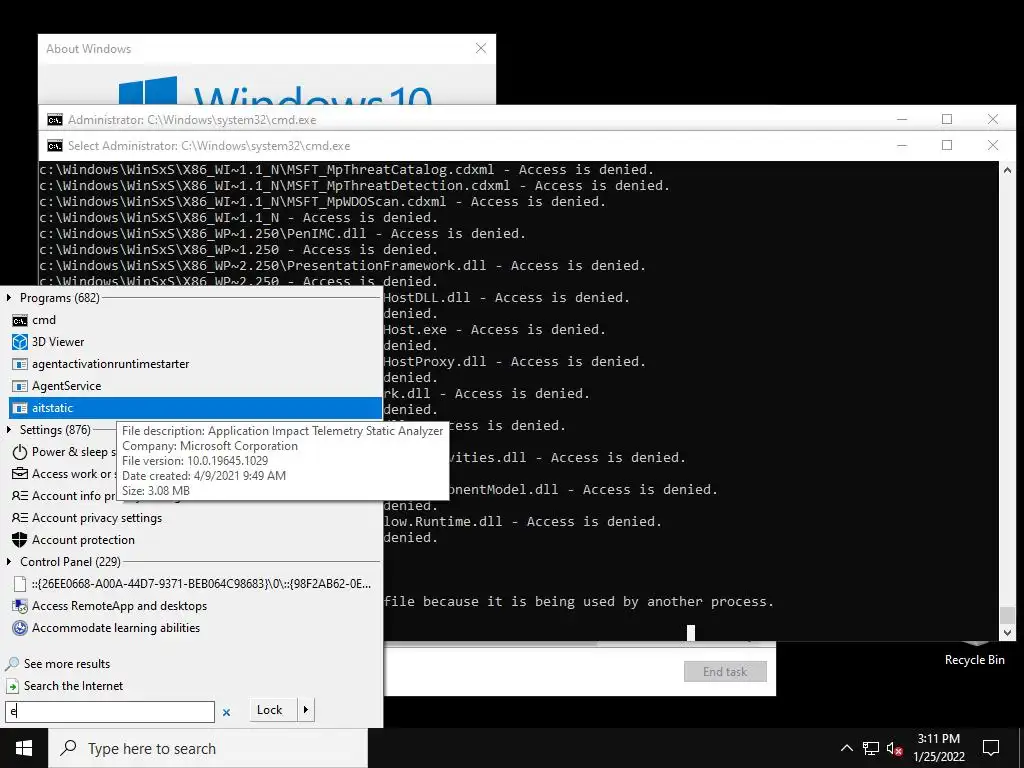Click the console scrollbar up arrow

pyautogui.click(x=1007, y=170)
